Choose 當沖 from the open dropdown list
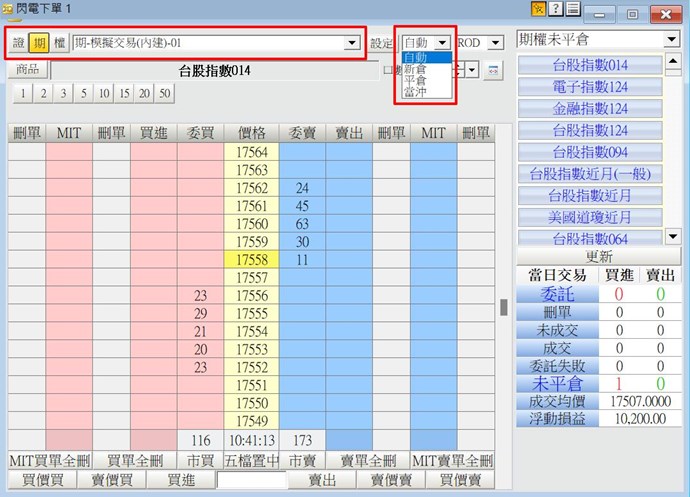The image size is (690, 497). [415, 92]
